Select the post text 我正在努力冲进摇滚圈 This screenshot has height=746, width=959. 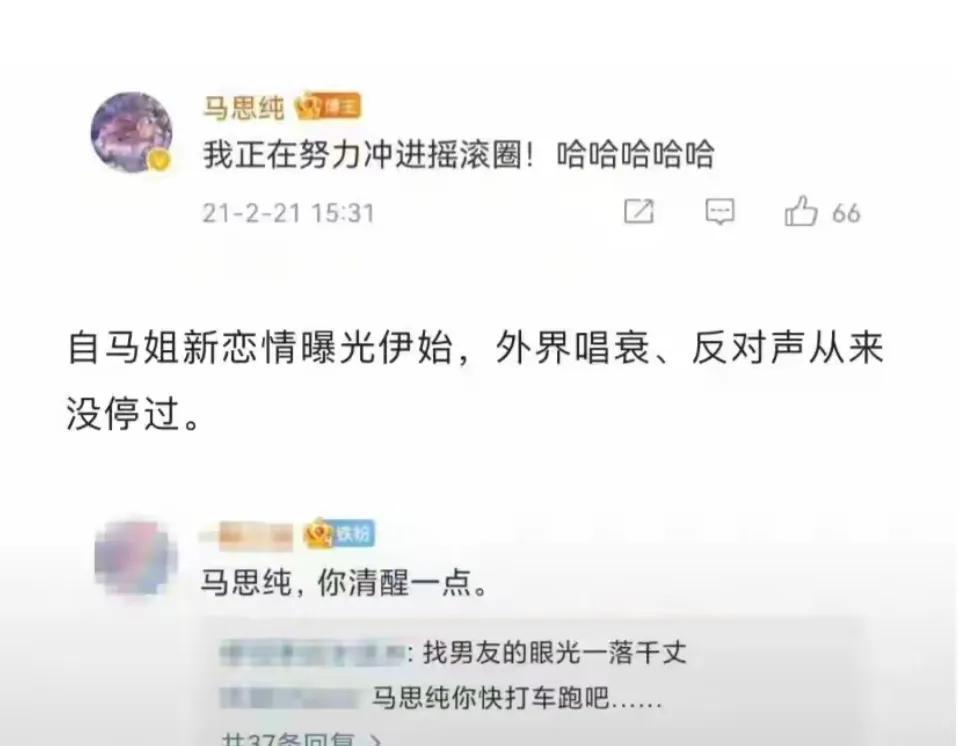pos(362,154)
